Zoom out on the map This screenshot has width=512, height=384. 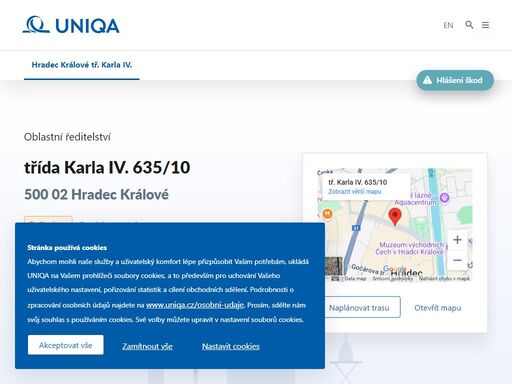(457, 260)
